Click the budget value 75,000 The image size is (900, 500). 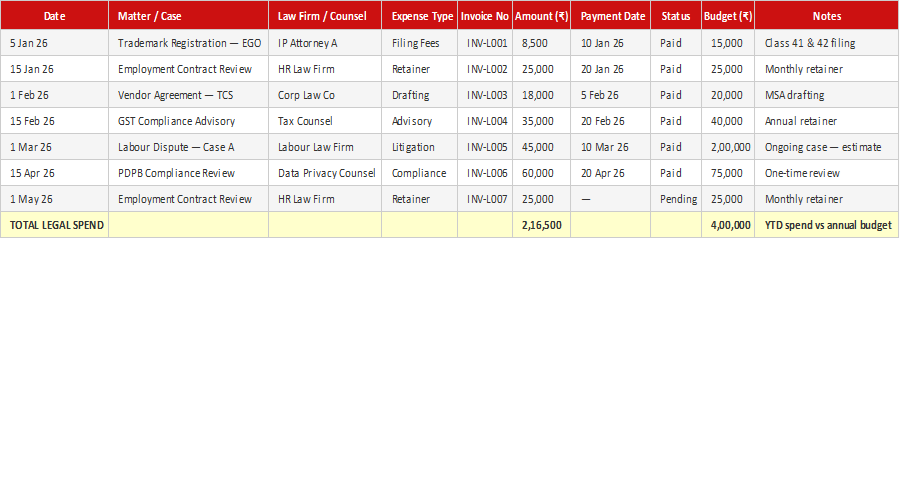pos(728,173)
